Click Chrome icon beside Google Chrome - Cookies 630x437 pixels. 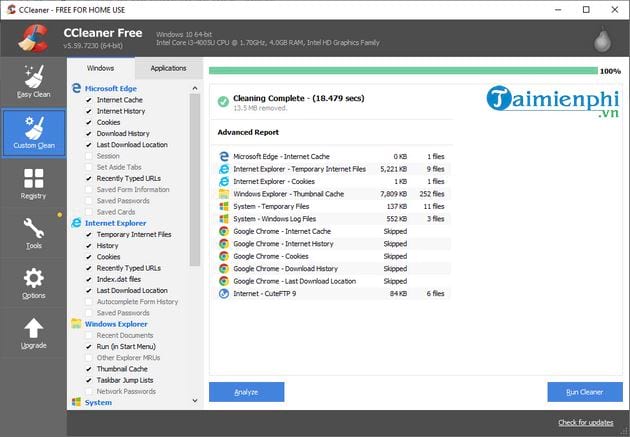pyautogui.click(x=224, y=256)
